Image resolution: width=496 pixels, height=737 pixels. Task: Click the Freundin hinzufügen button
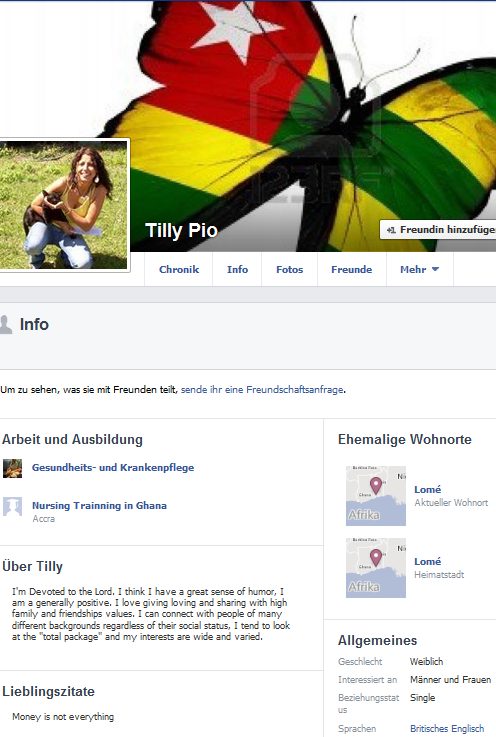438,230
